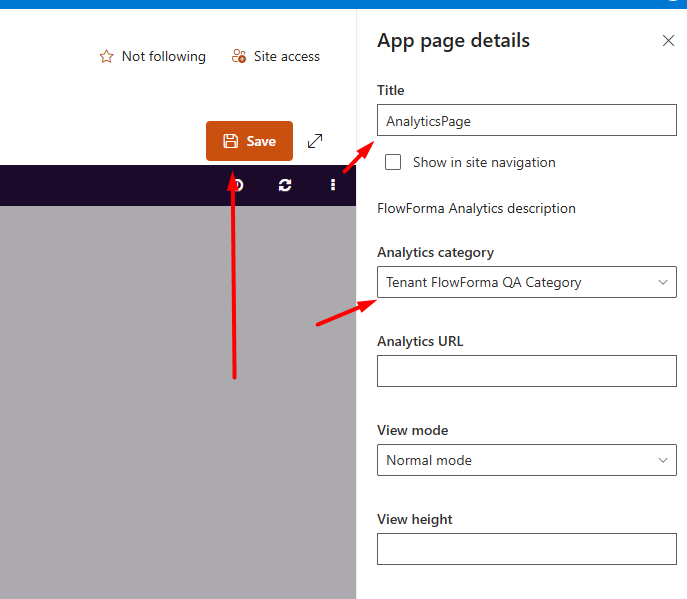Close the App page details panel
This screenshot has width=687, height=599.
pos(668,41)
